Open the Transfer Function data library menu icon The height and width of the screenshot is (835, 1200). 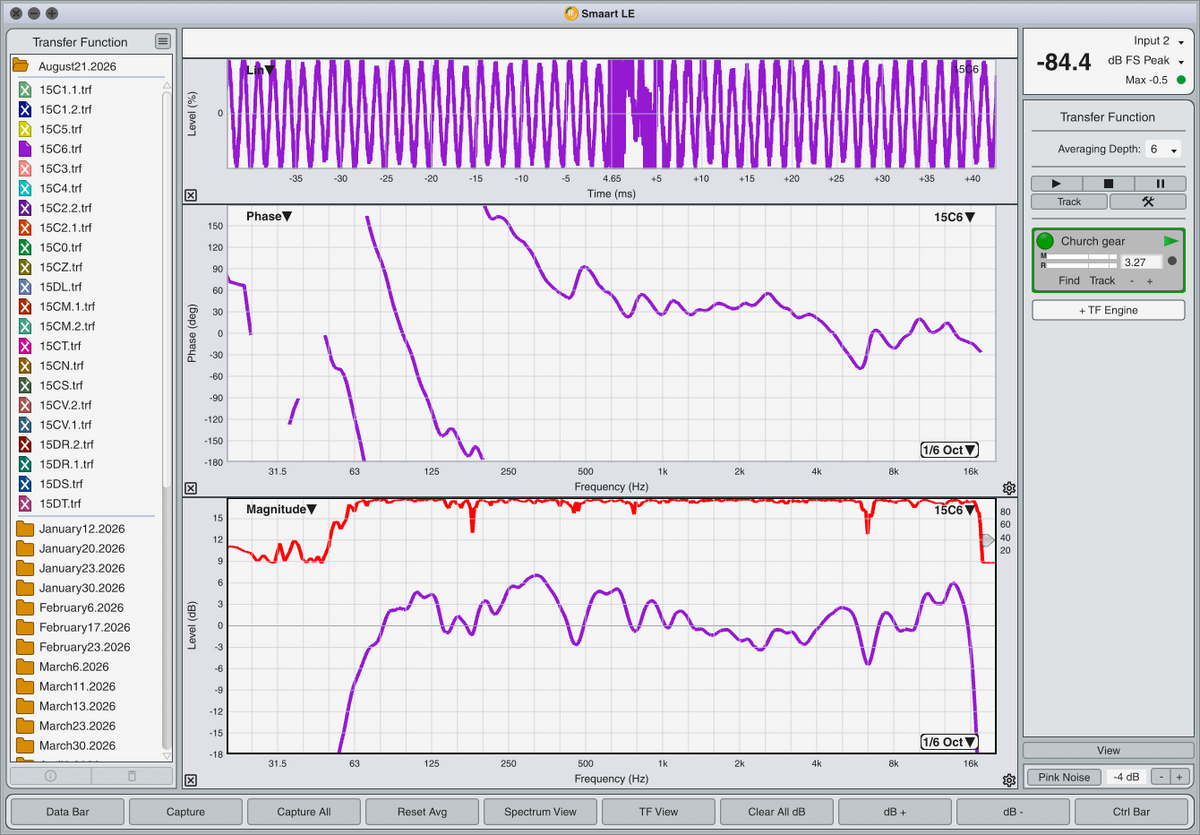coord(163,41)
